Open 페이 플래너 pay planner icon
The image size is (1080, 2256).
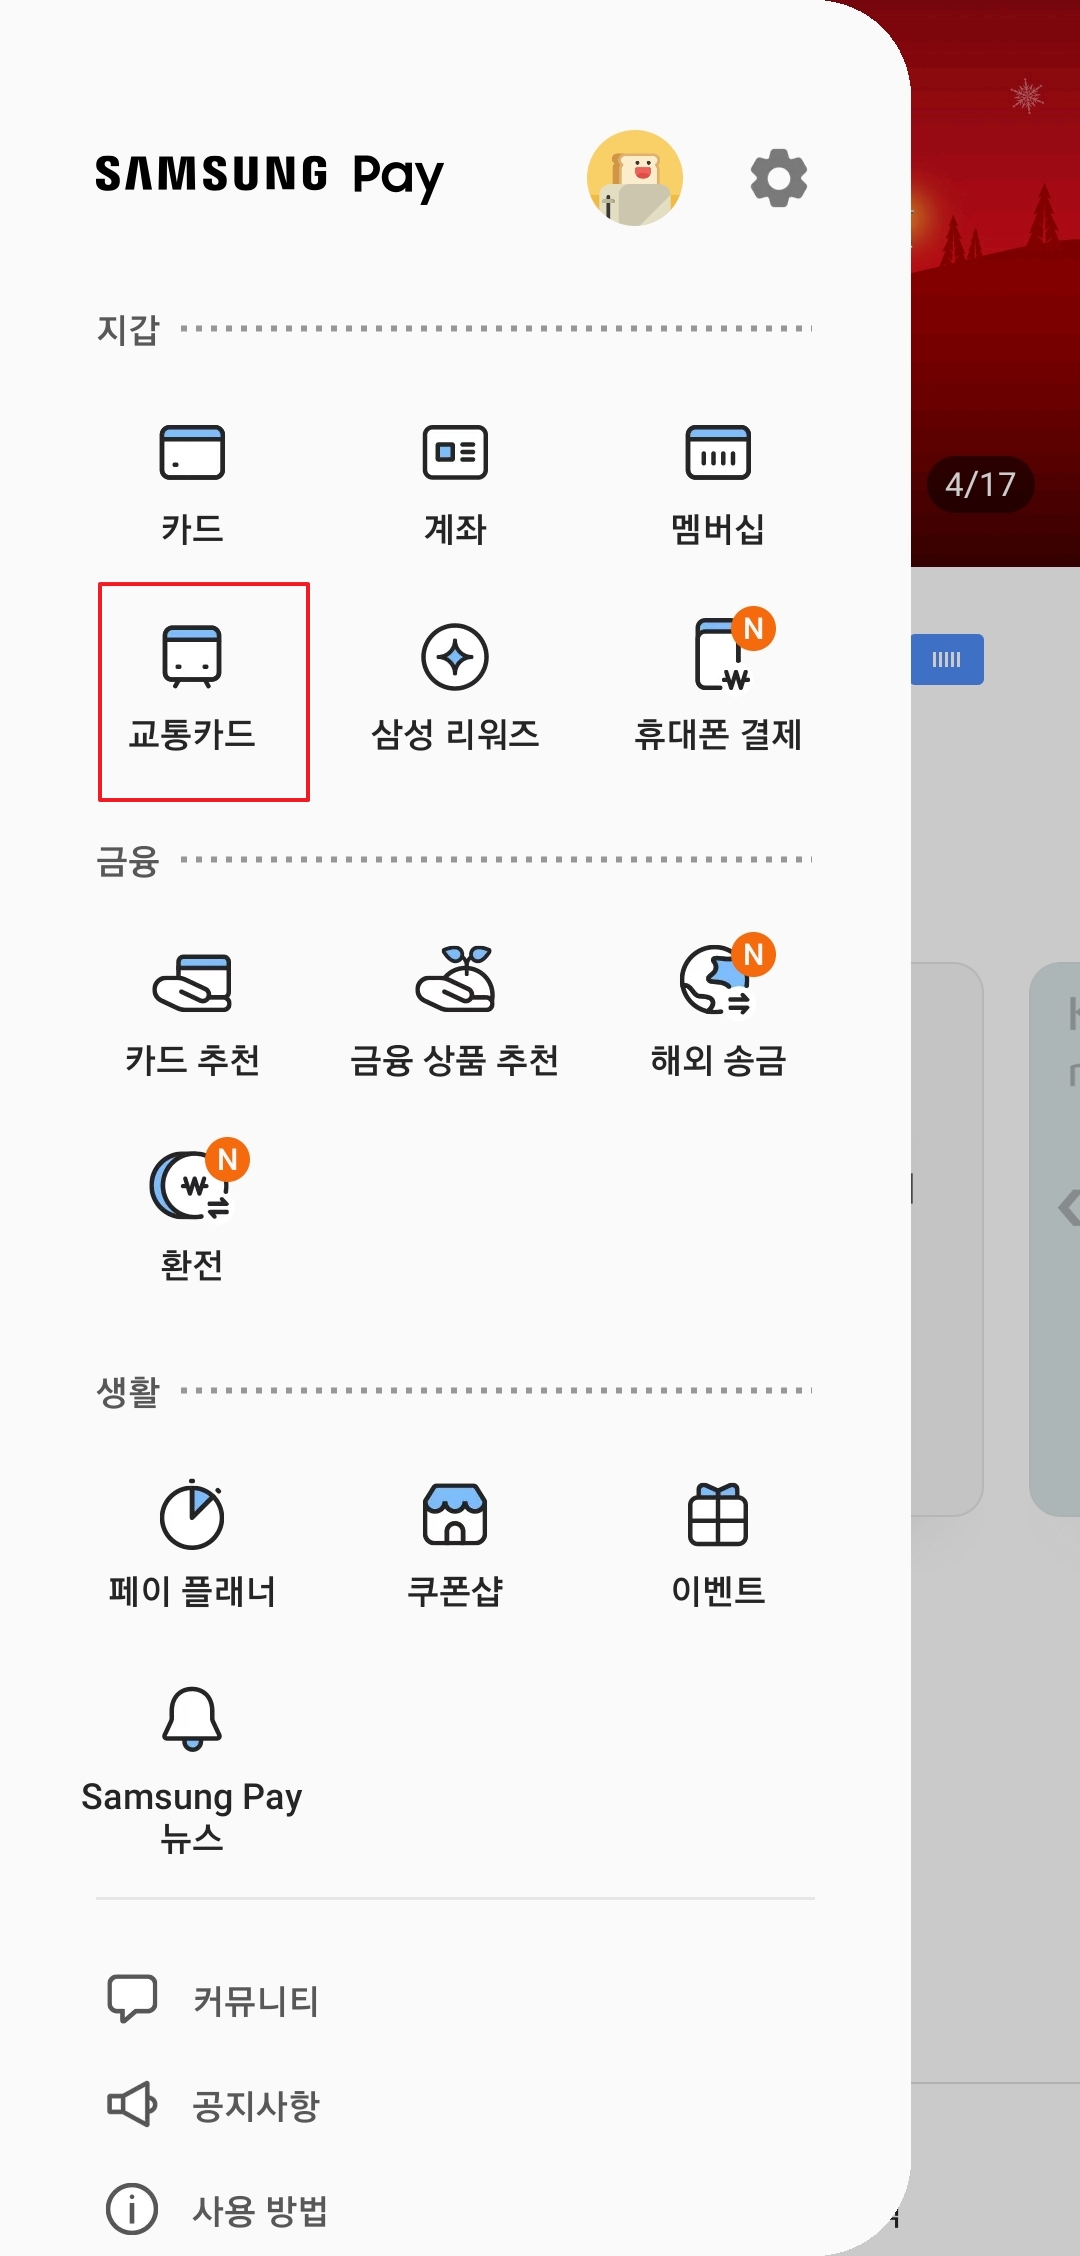click(192, 1514)
